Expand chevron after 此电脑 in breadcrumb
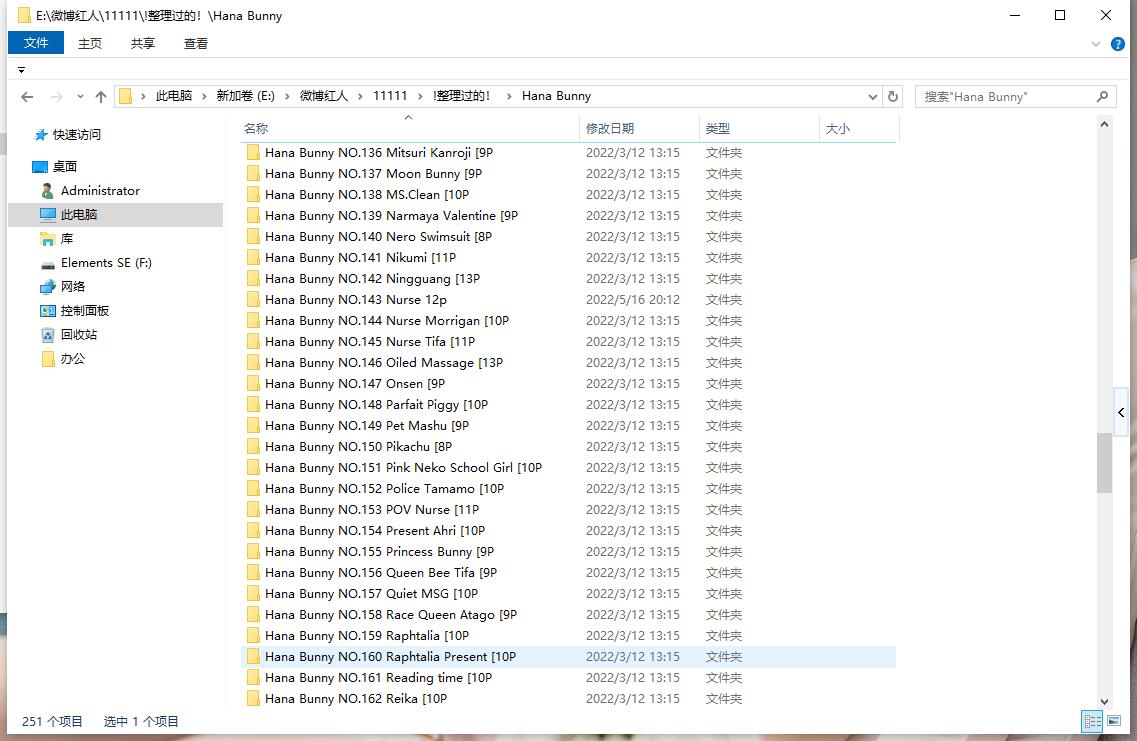1137x741 pixels. tap(204, 96)
